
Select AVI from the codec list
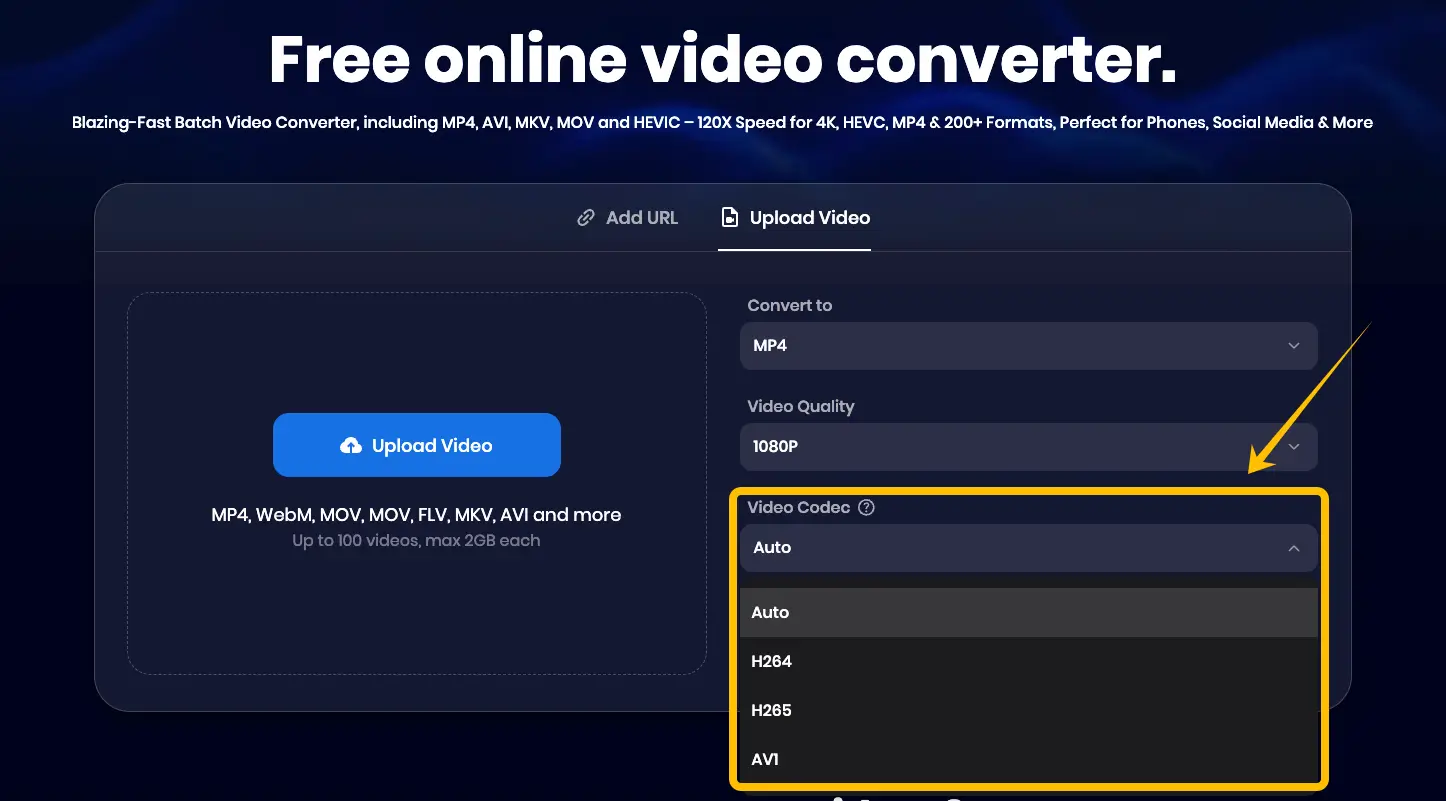pyautogui.click(x=764, y=759)
